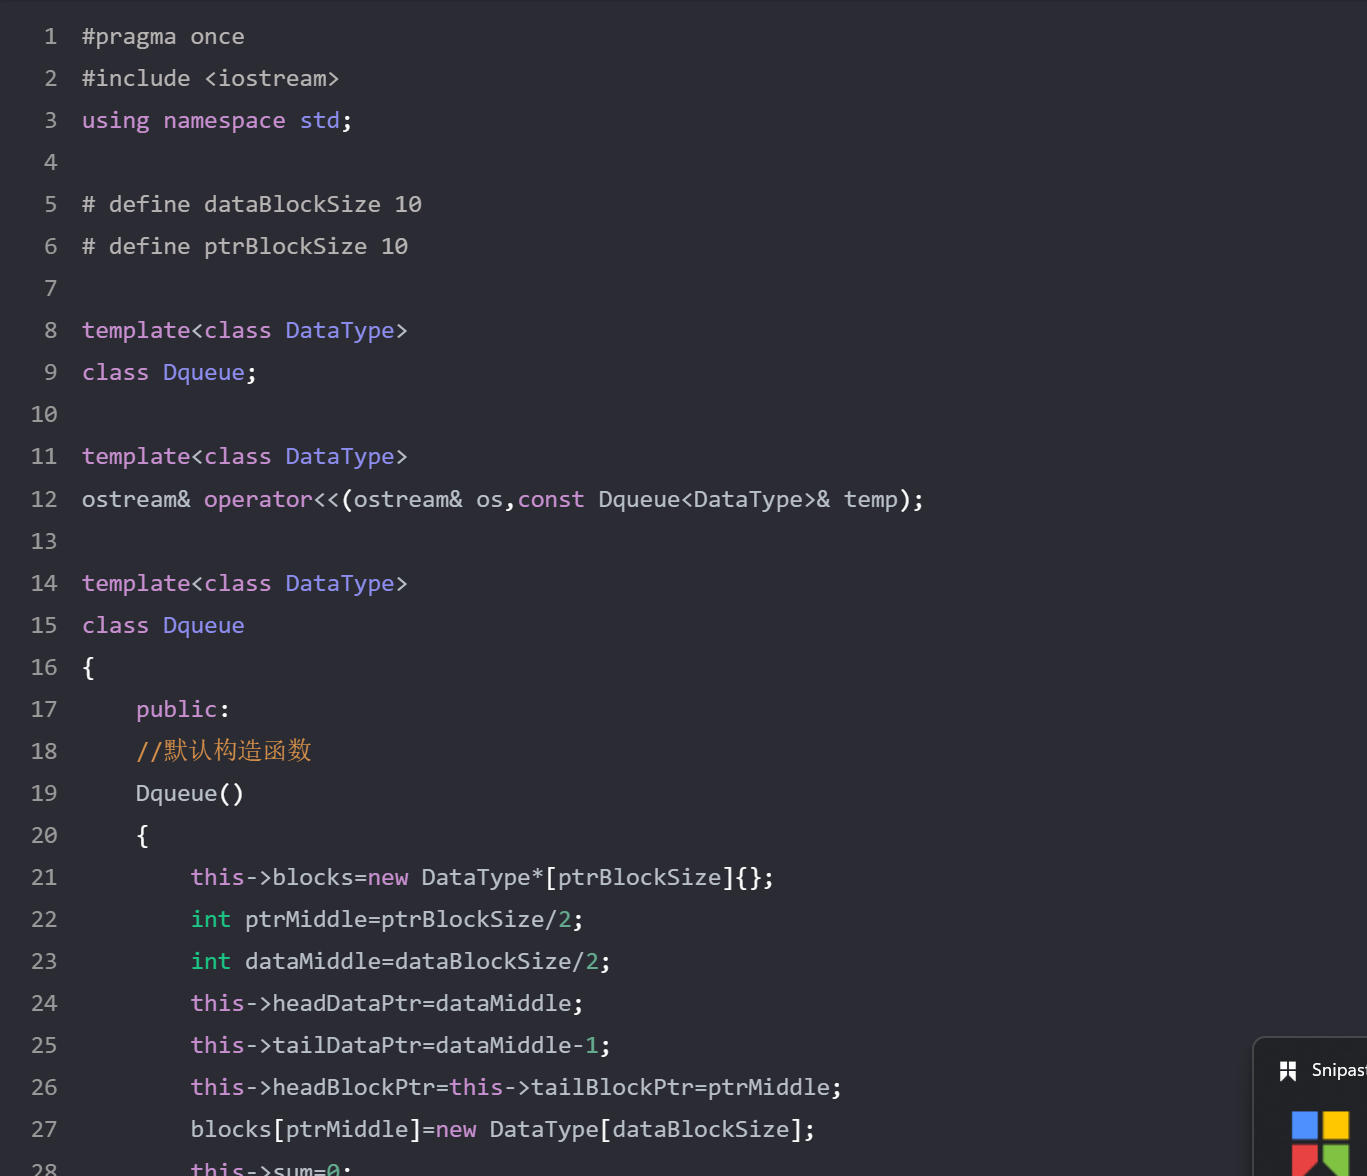
Task: Click "tailBlockPtr" on line 26
Action: pyautogui.click(x=611, y=1087)
